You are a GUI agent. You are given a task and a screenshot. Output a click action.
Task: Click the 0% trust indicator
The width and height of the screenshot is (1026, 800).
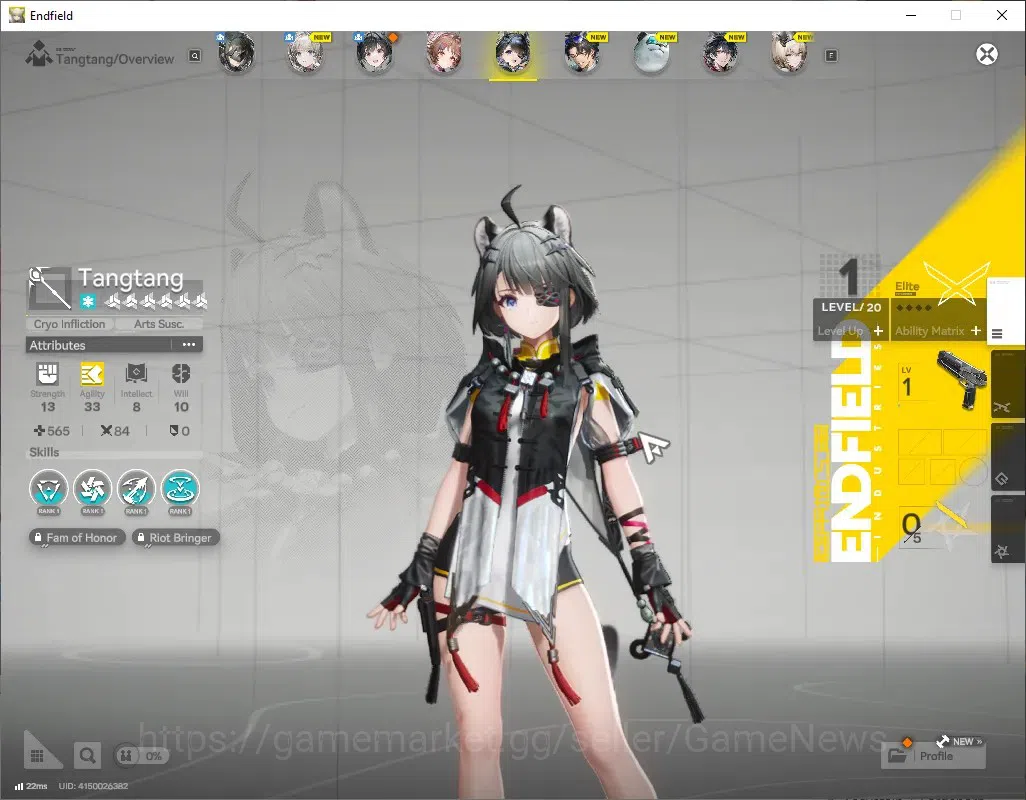coord(141,756)
